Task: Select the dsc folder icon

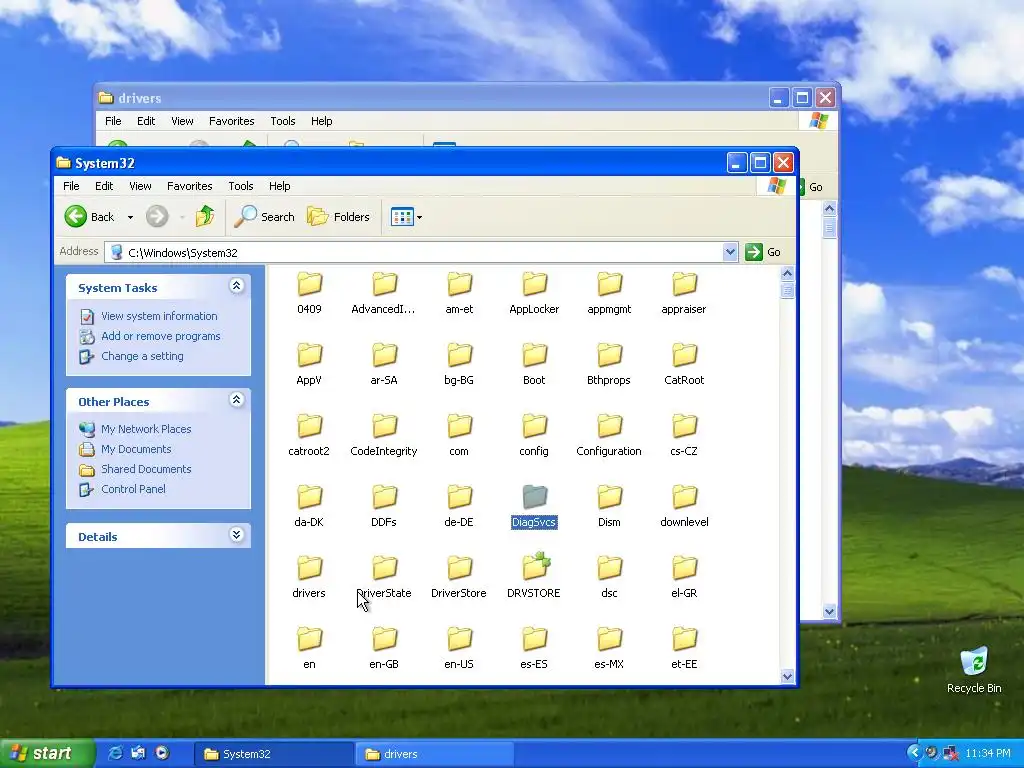Action: 609,568
